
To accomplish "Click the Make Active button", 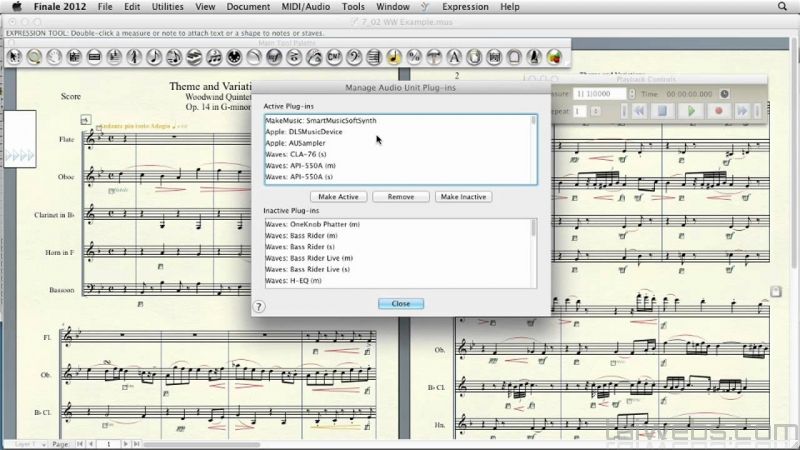I will pos(338,197).
